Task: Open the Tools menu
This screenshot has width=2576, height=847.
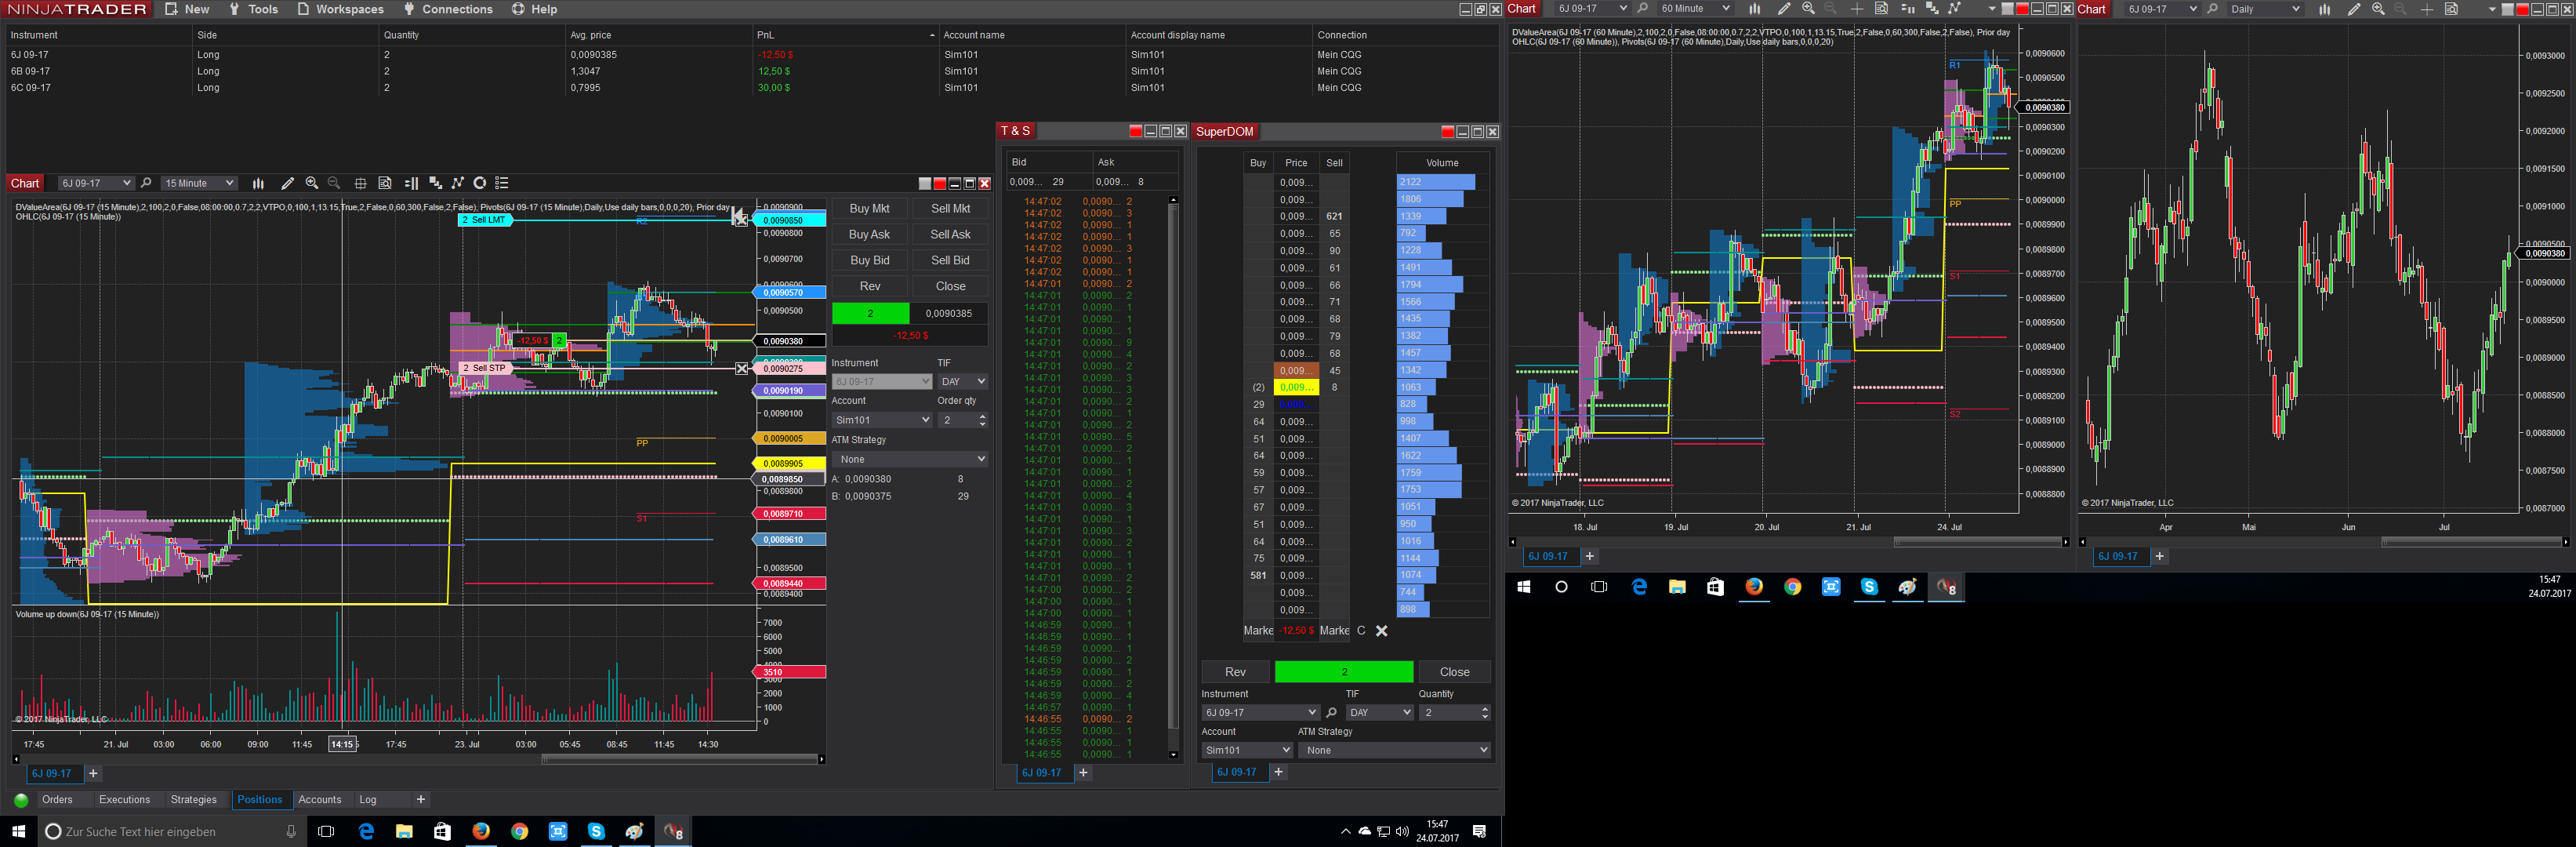Action: click(x=253, y=9)
